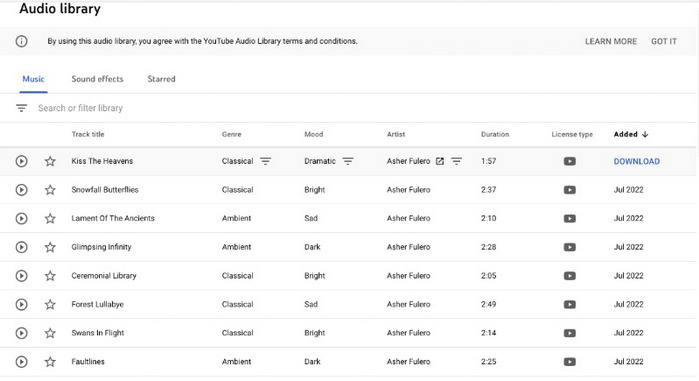699x381 pixels.
Task: Filter by artist Asher Fulero icon in first row
Action: pos(456,161)
